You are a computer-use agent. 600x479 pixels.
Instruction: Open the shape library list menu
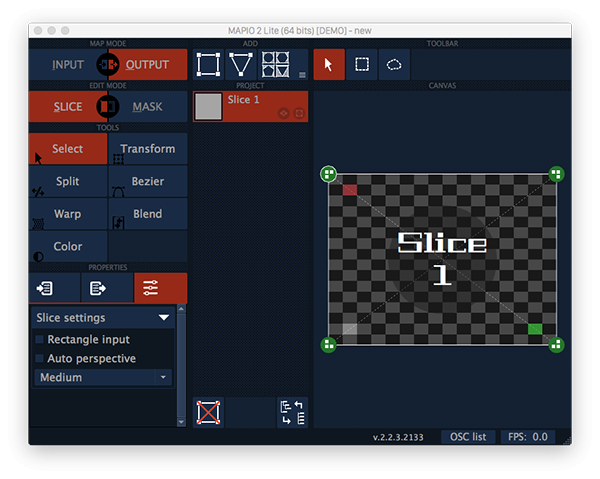point(302,75)
